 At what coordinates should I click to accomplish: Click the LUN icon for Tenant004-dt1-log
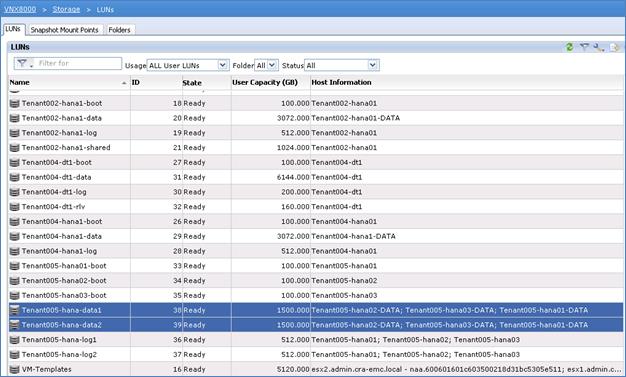pos(14,192)
